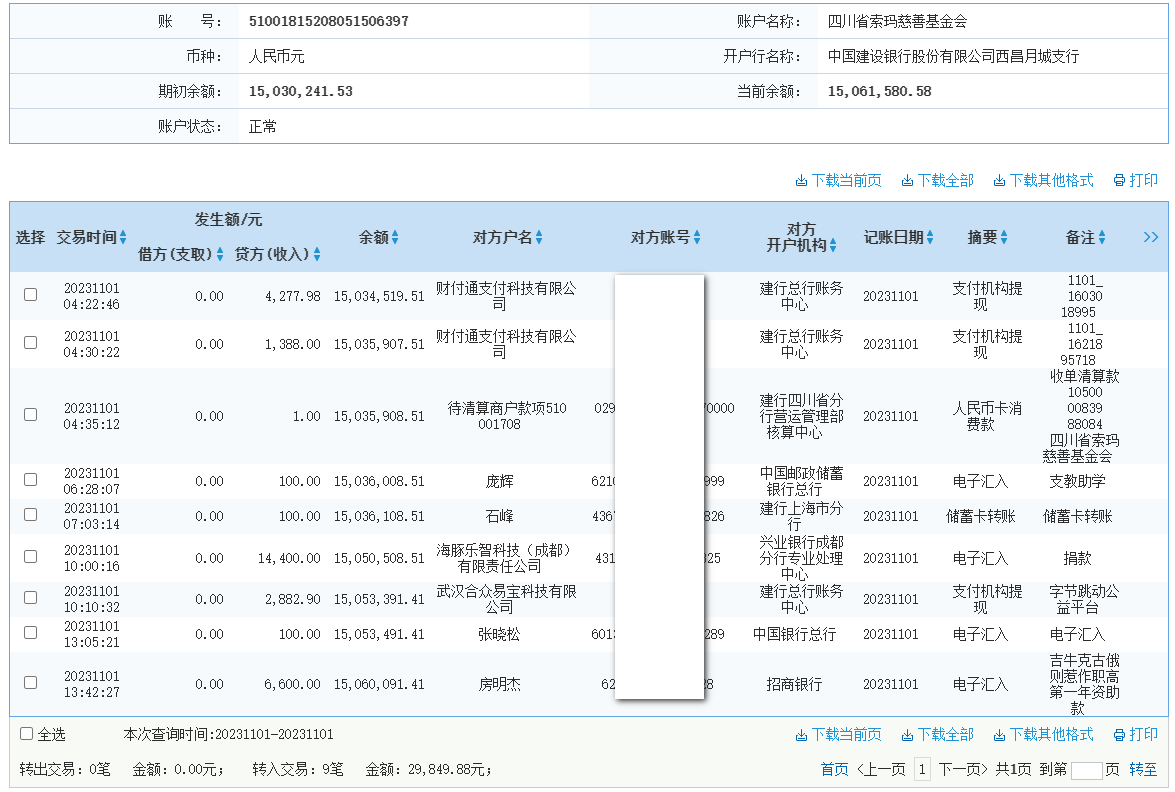Click account number 51001815208051506397
The width and height of the screenshot is (1175, 792).
click(x=329, y=21)
